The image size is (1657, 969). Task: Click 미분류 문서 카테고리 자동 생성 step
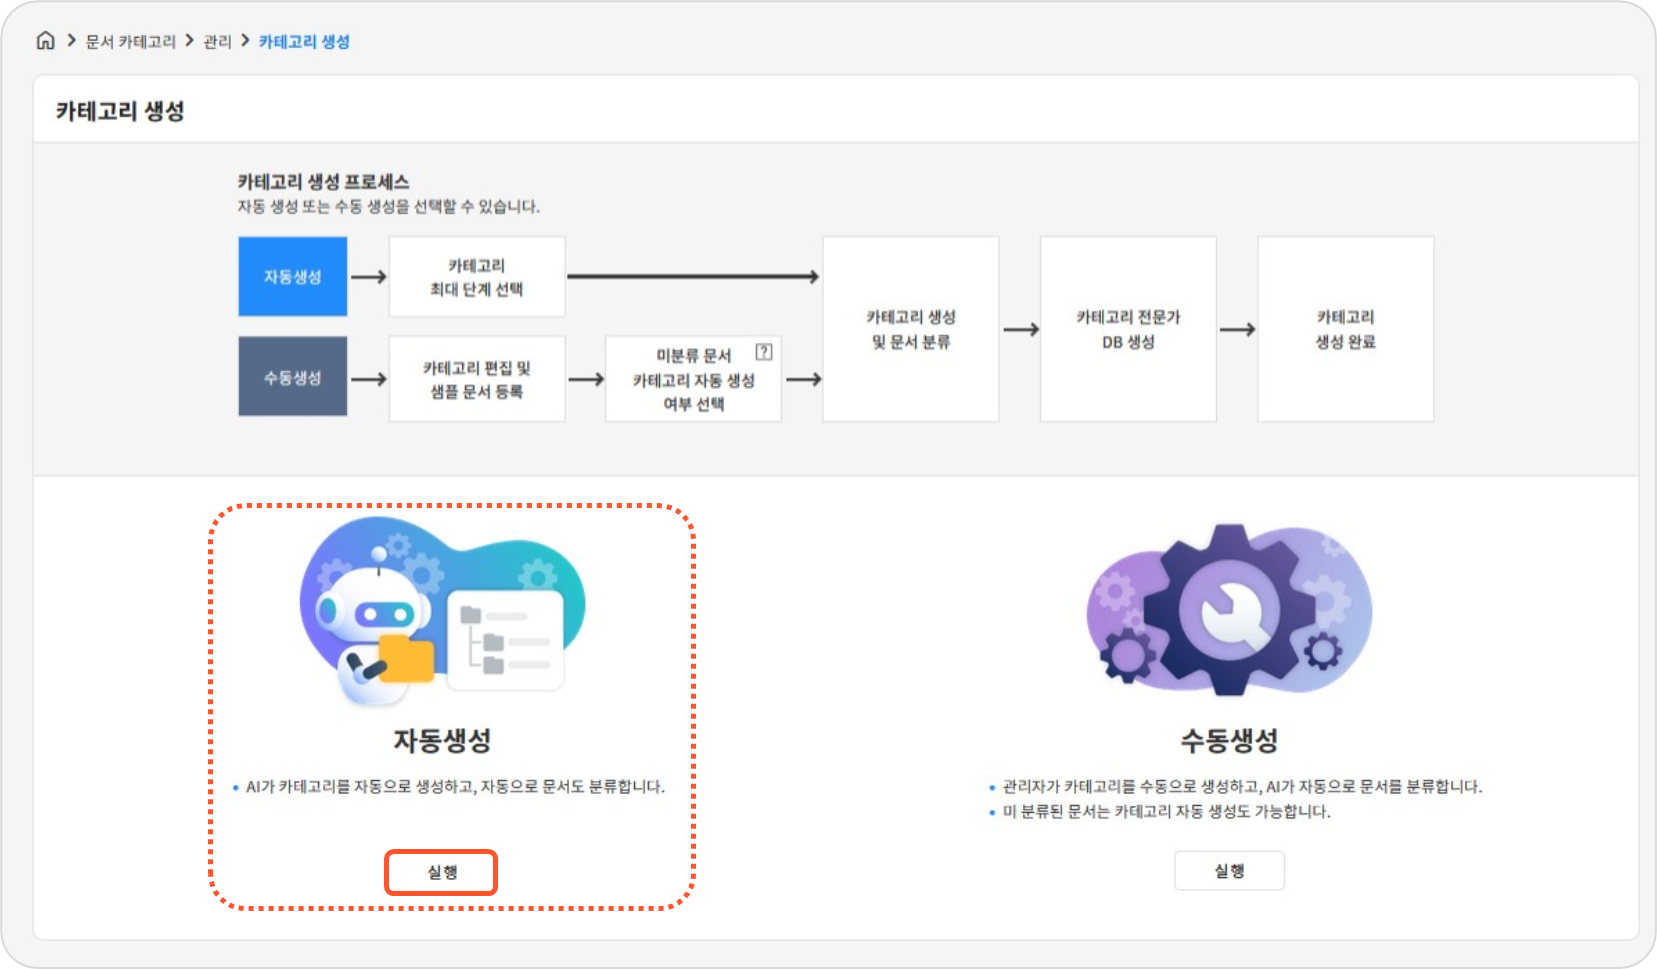click(x=693, y=380)
